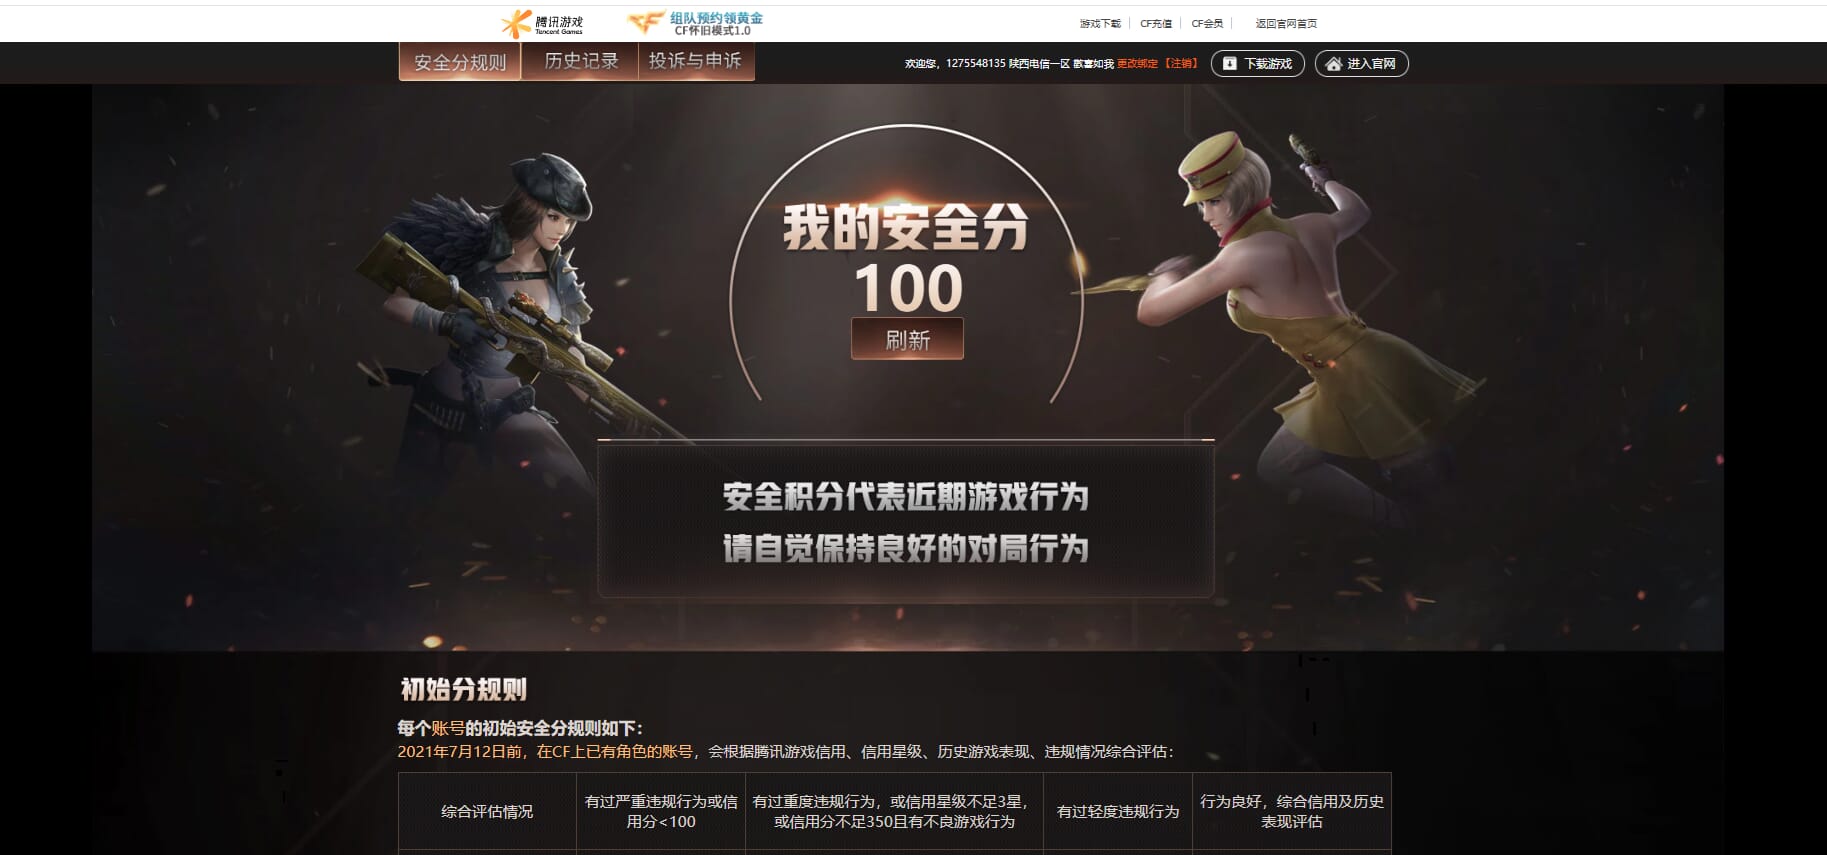Open the CF 组队预约领黄金 banner logo
The width and height of the screenshot is (1827, 855).
695,23
